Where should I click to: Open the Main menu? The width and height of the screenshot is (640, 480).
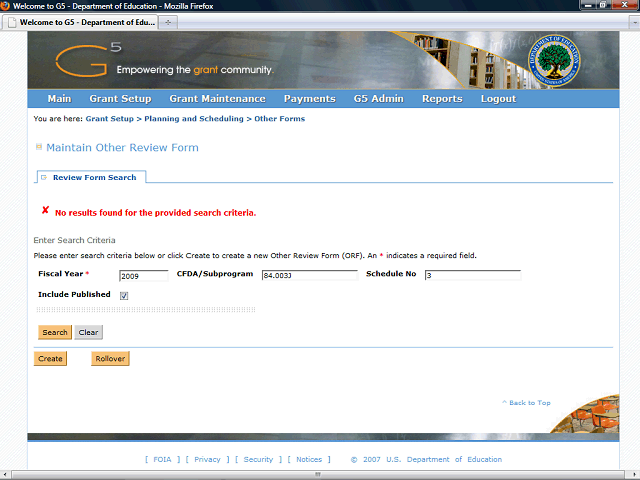(59, 99)
